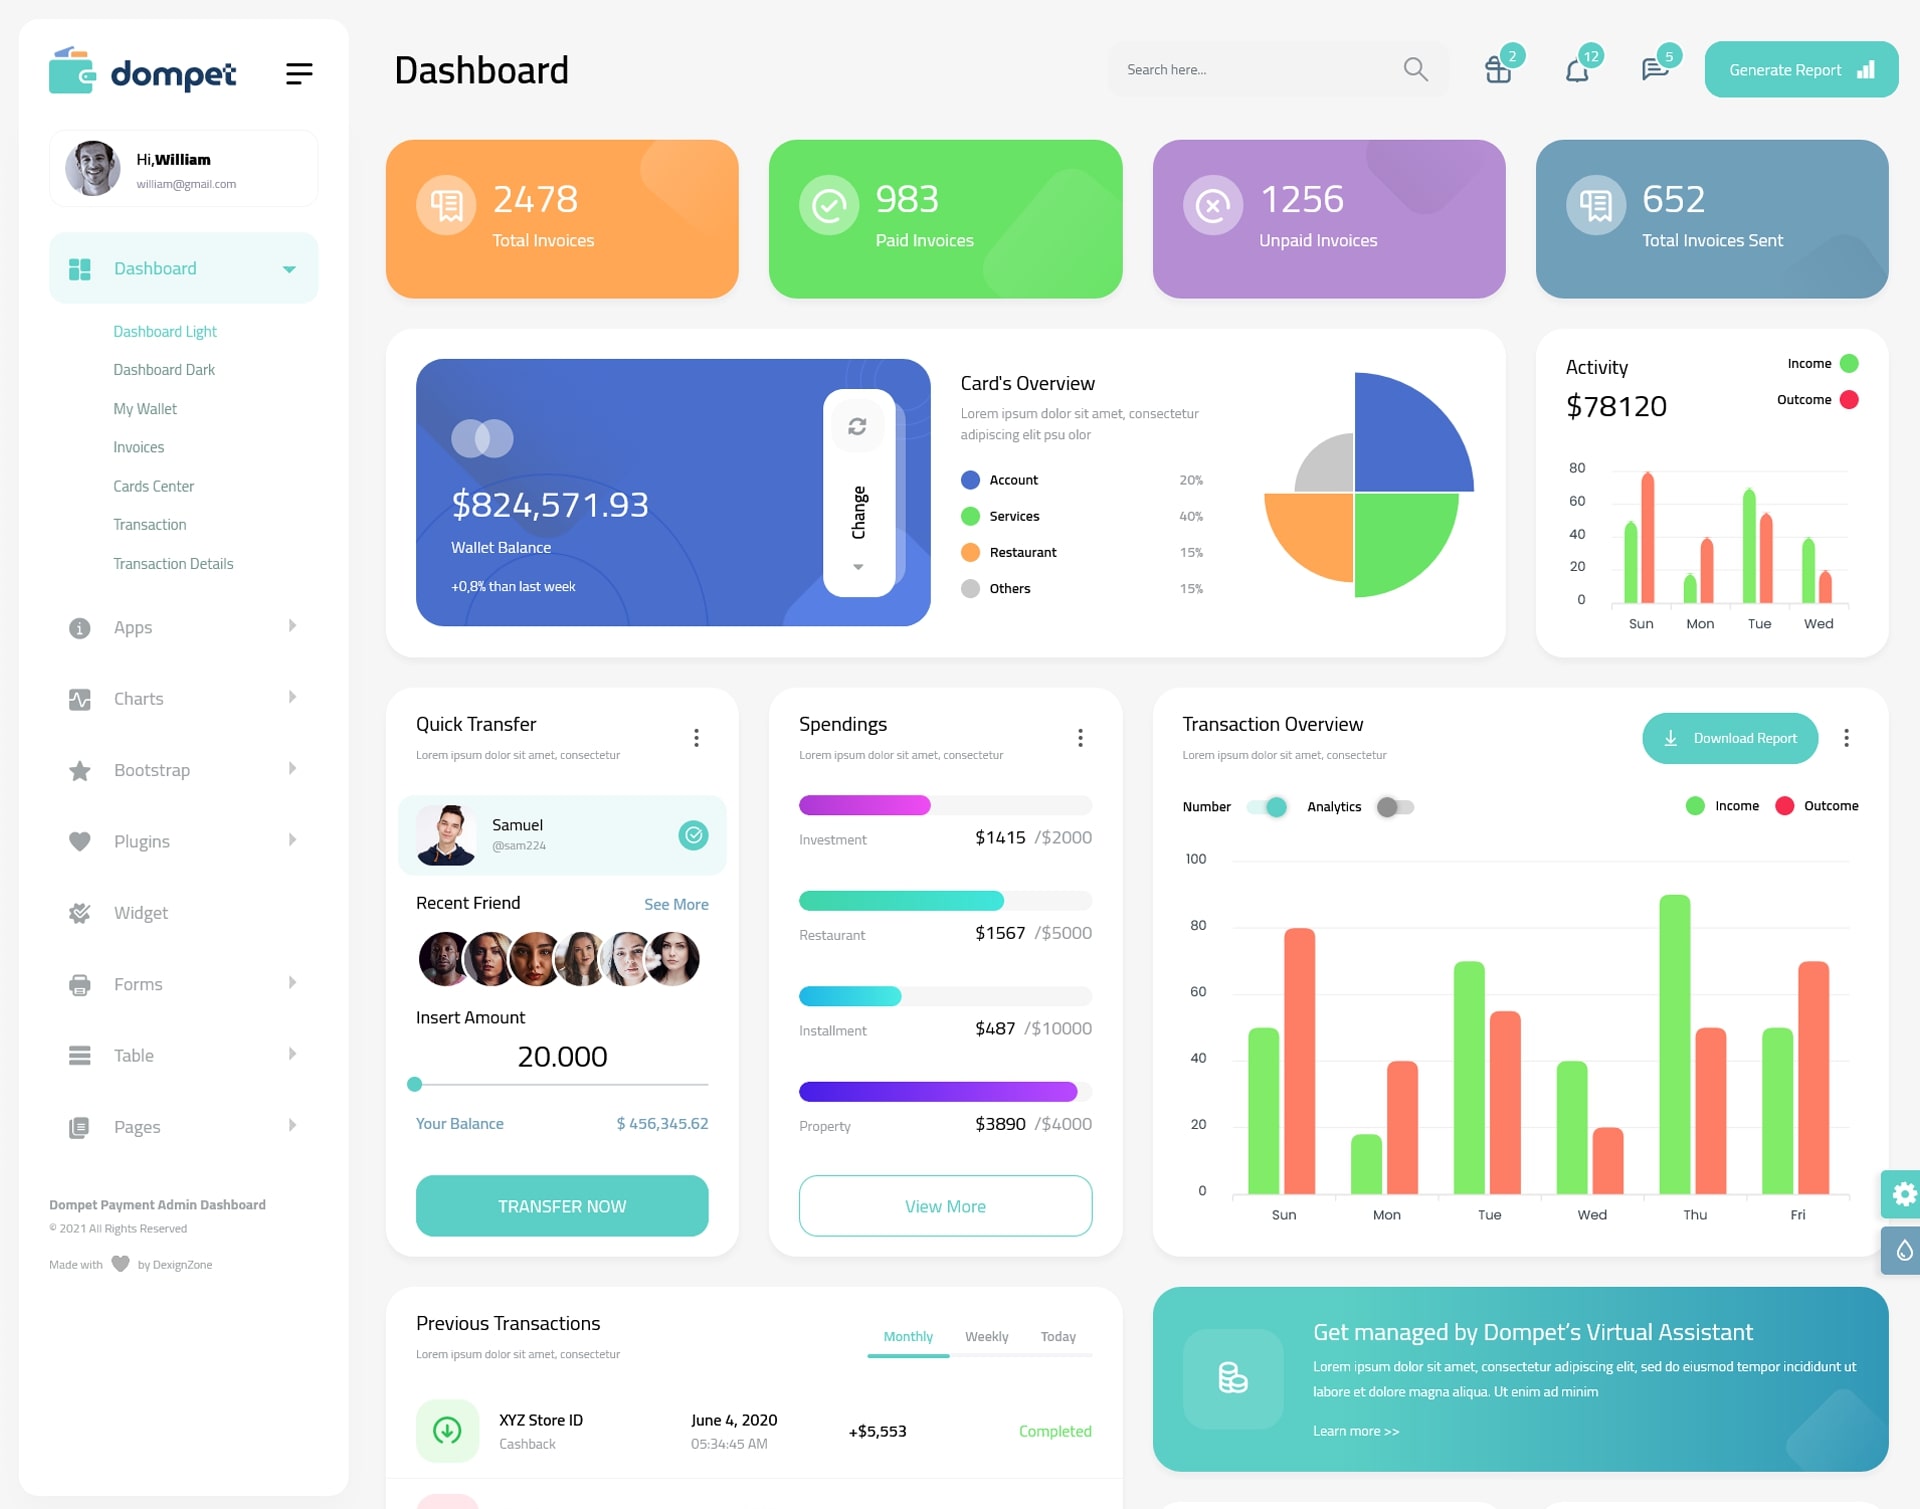Expand the Dashboard menu in sidebar
The image size is (1920, 1509).
[x=285, y=268]
